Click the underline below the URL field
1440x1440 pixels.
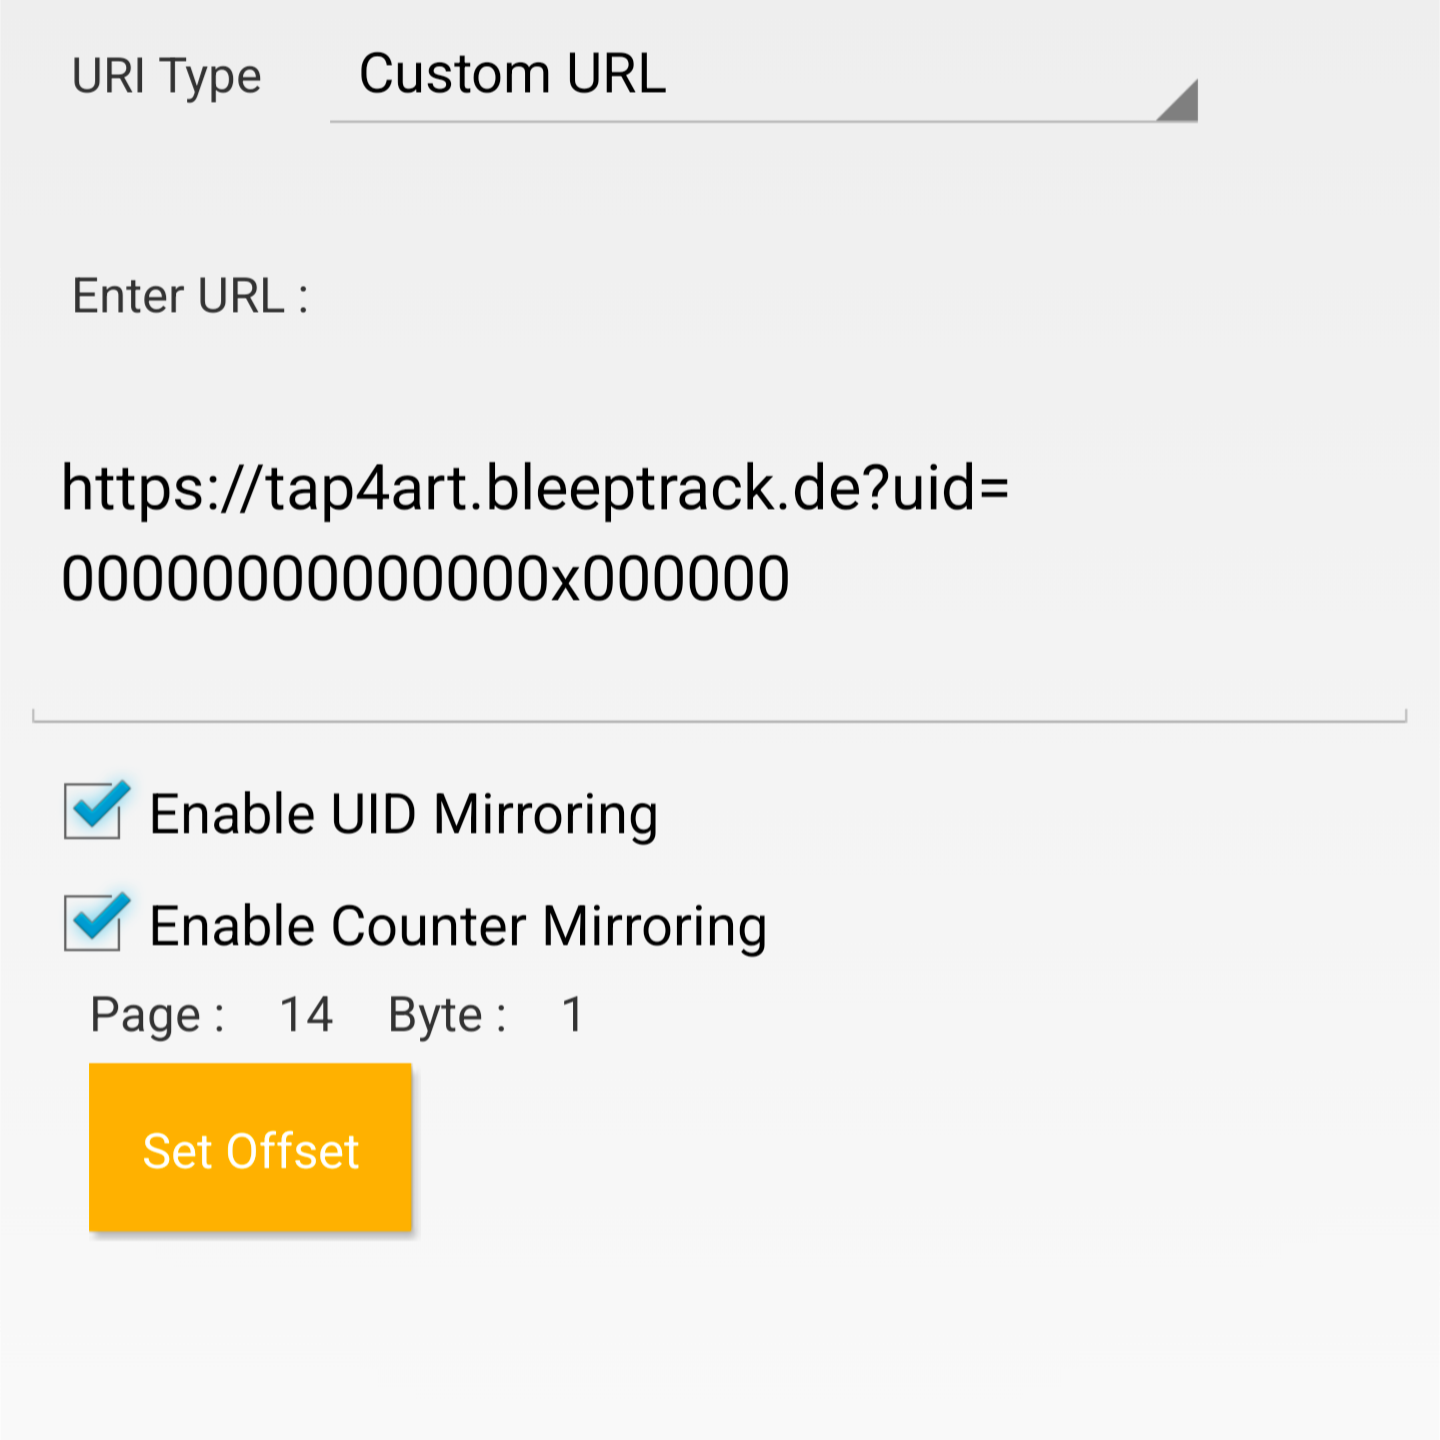pyautogui.click(x=718, y=720)
